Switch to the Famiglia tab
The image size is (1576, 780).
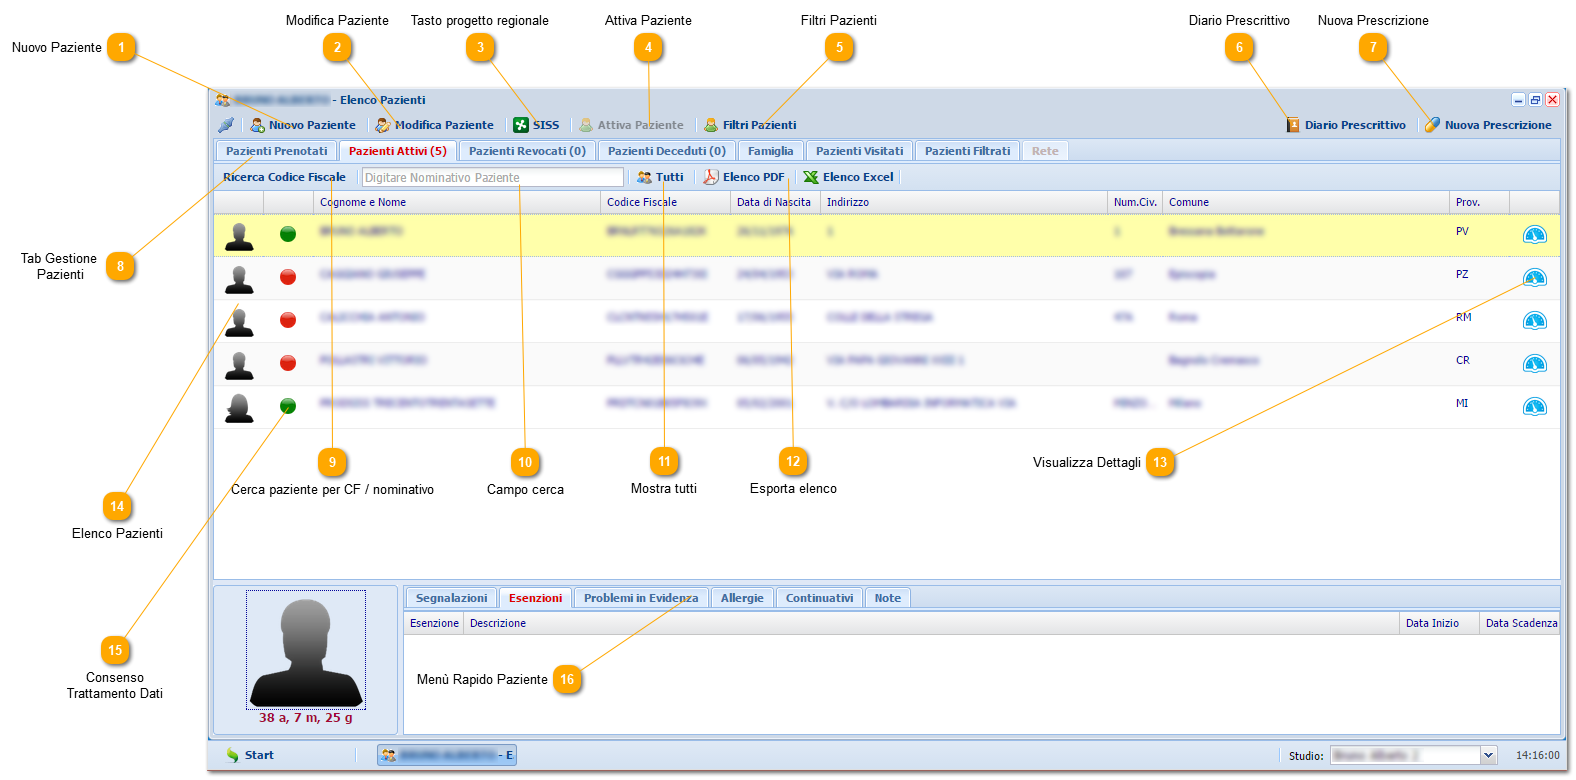coord(771,151)
